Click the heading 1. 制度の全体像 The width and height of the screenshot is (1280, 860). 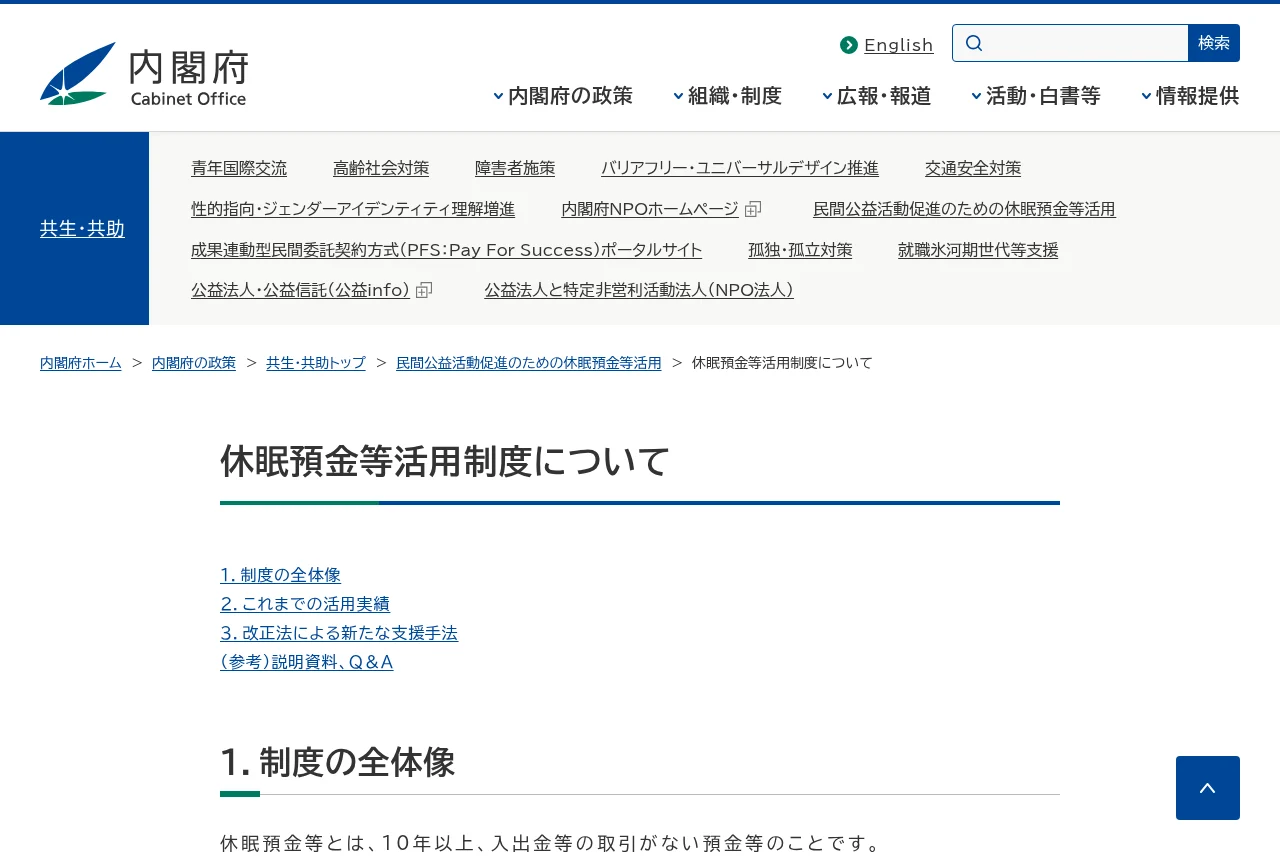coord(338,762)
